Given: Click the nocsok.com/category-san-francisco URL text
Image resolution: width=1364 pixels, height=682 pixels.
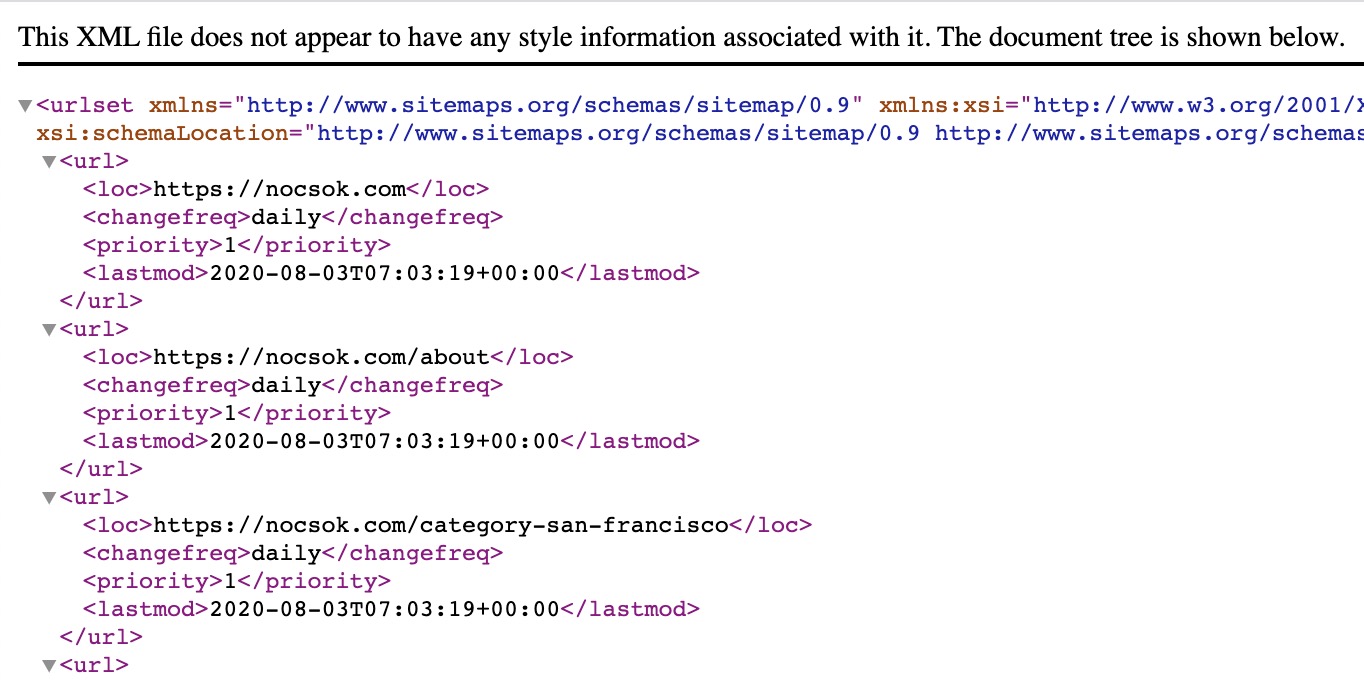Looking at the screenshot, I should tap(440, 525).
